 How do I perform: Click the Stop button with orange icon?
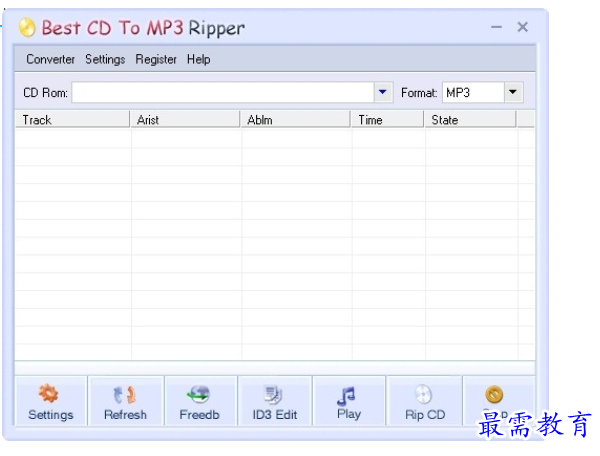click(497, 401)
